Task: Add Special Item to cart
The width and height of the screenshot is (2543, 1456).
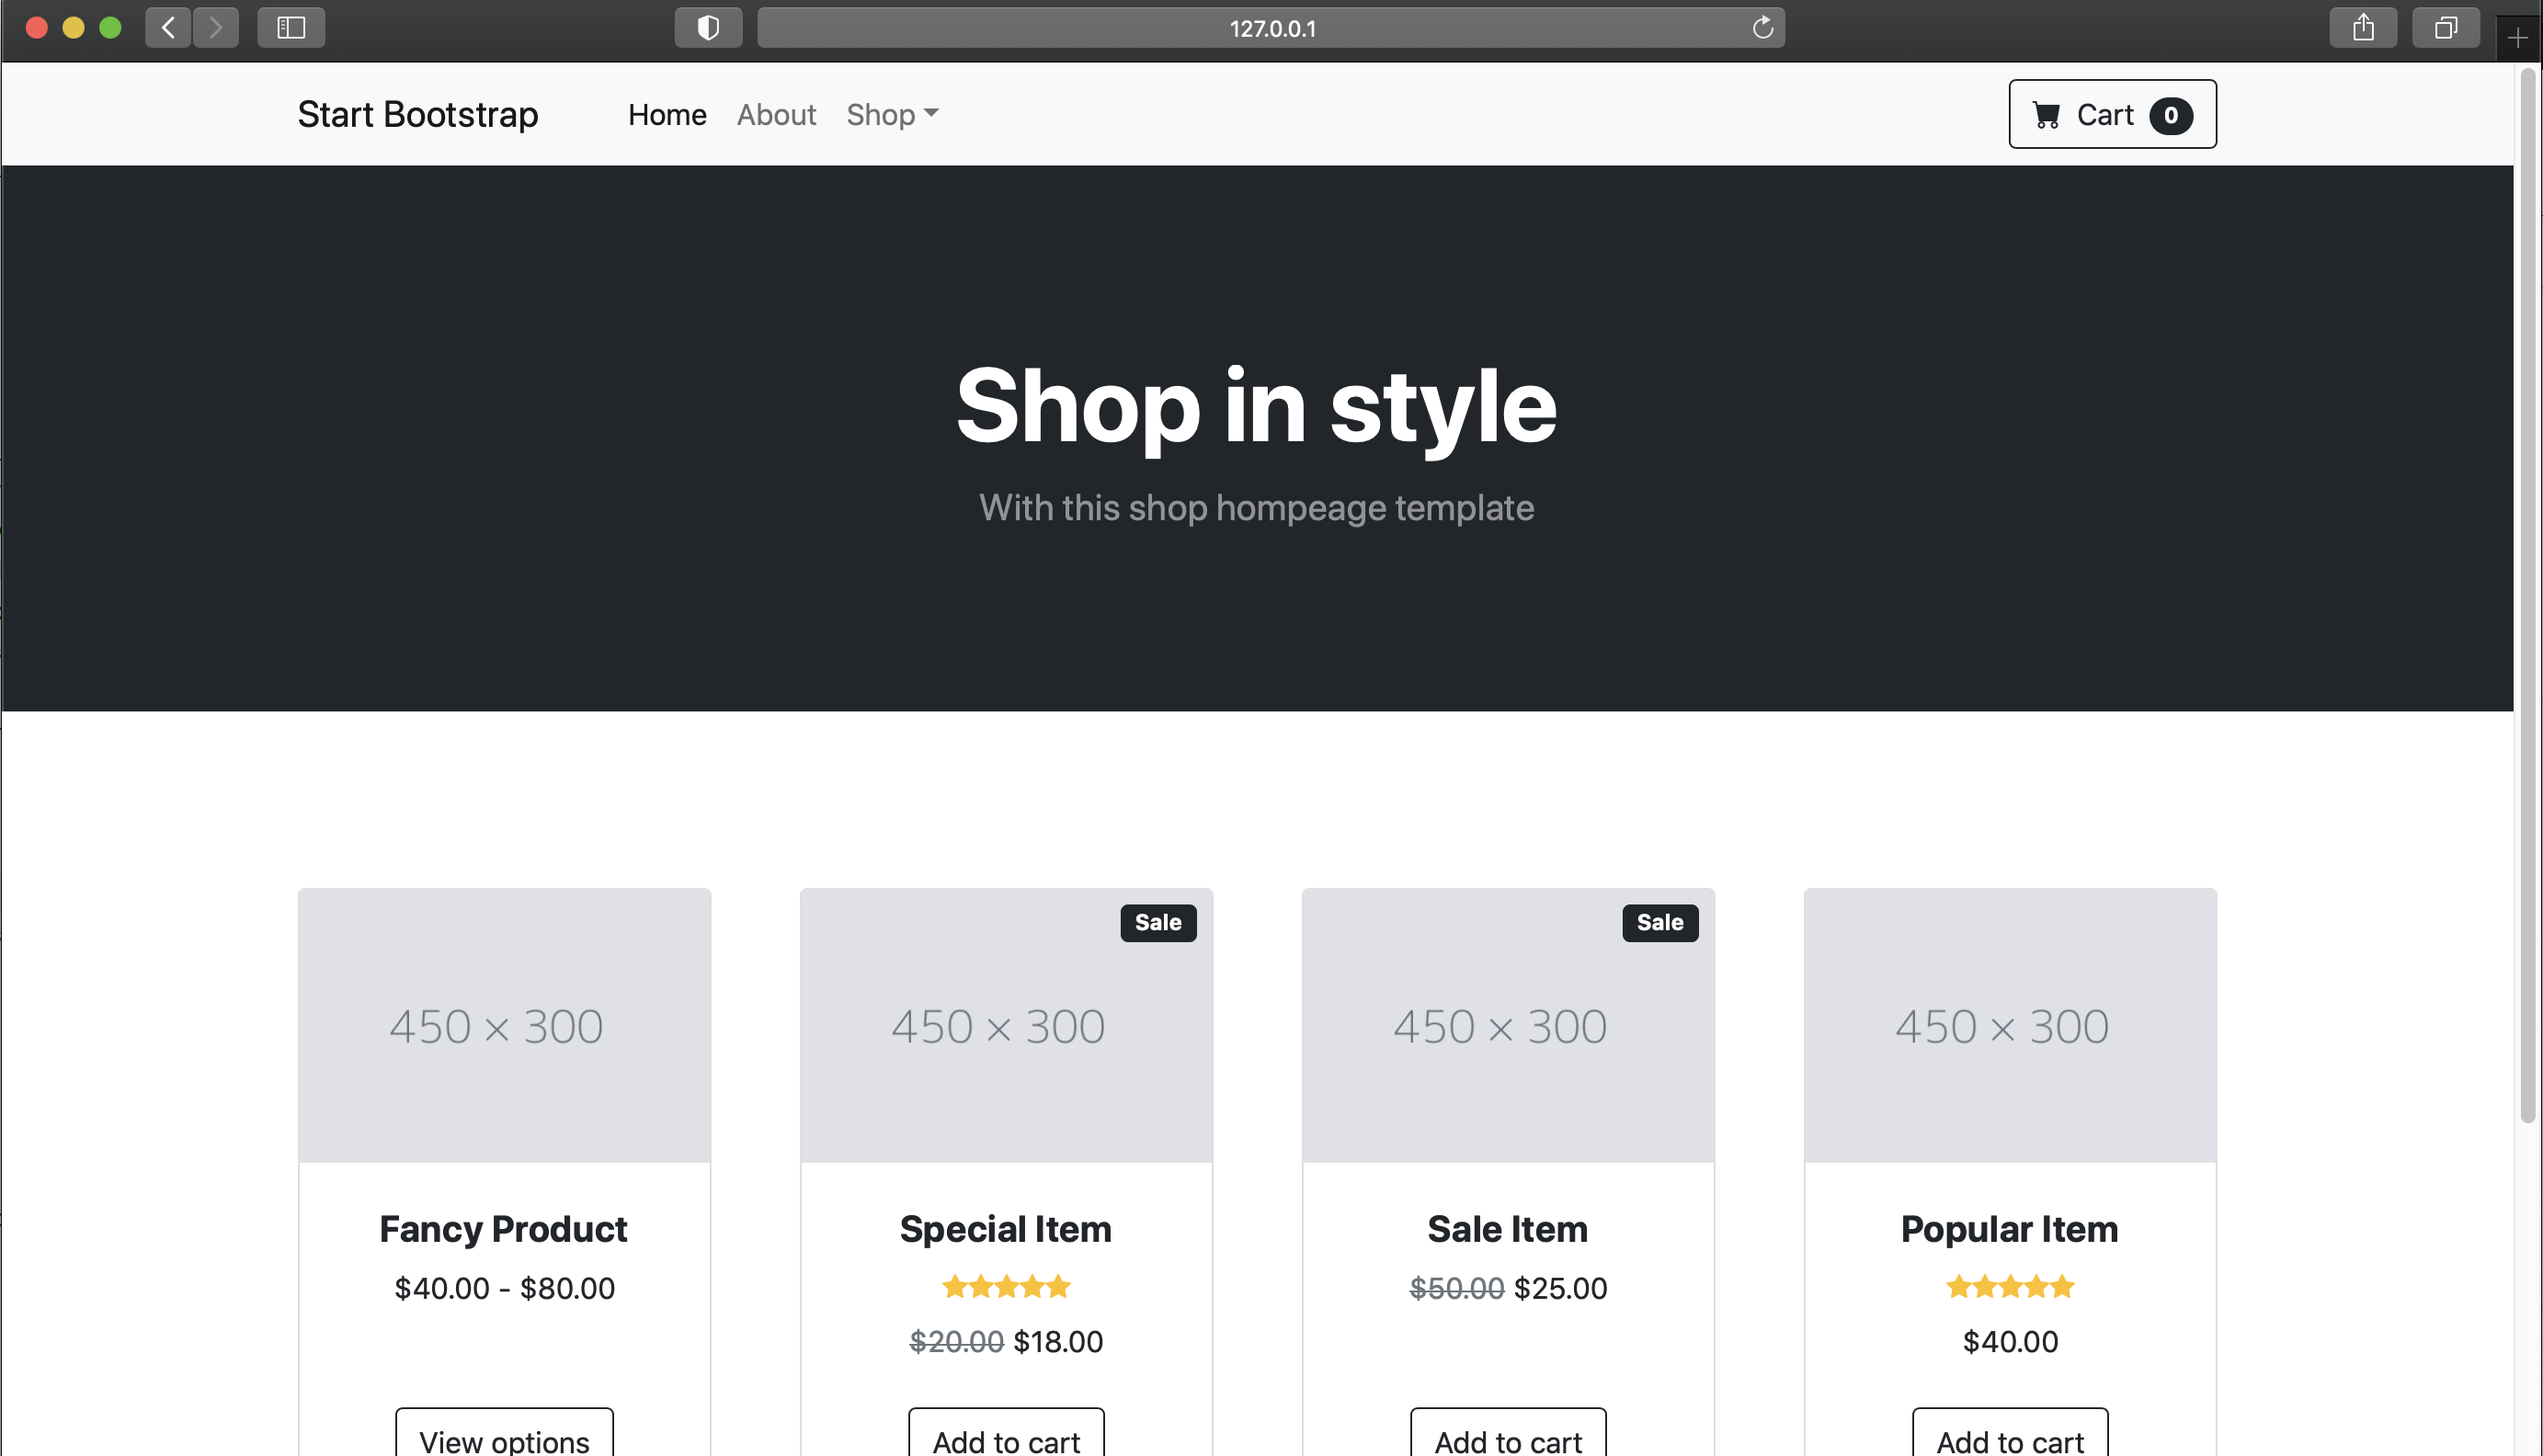Action: [1006, 1438]
